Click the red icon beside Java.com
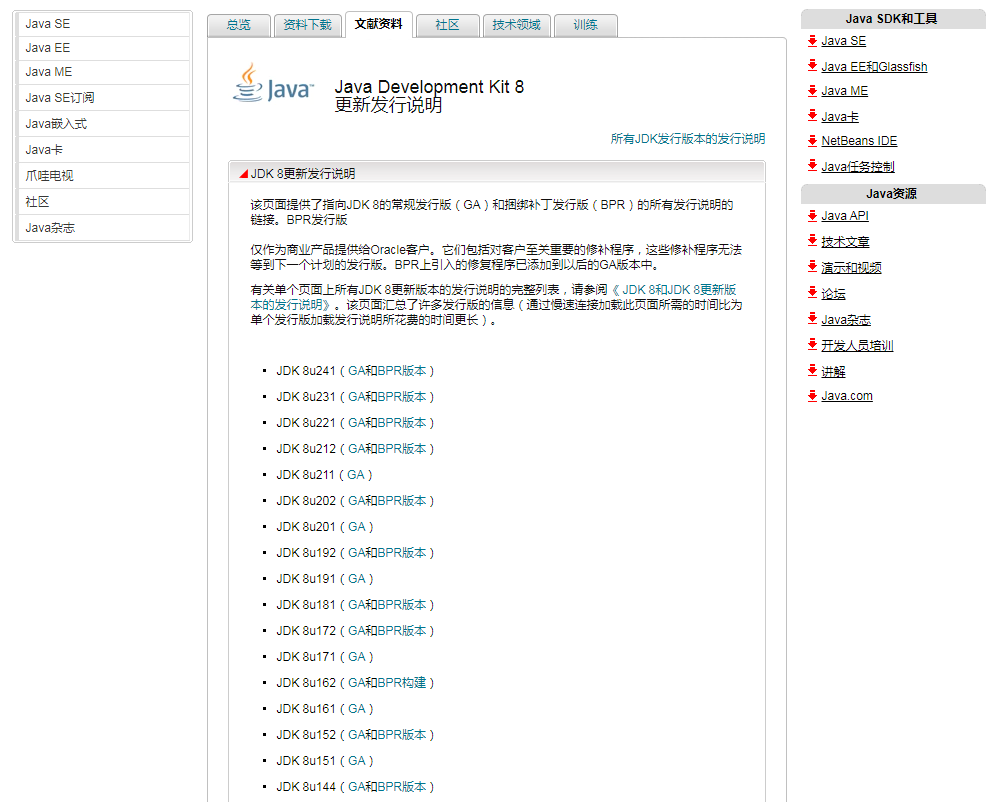Image resolution: width=995 pixels, height=802 pixels. coord(812,396)
